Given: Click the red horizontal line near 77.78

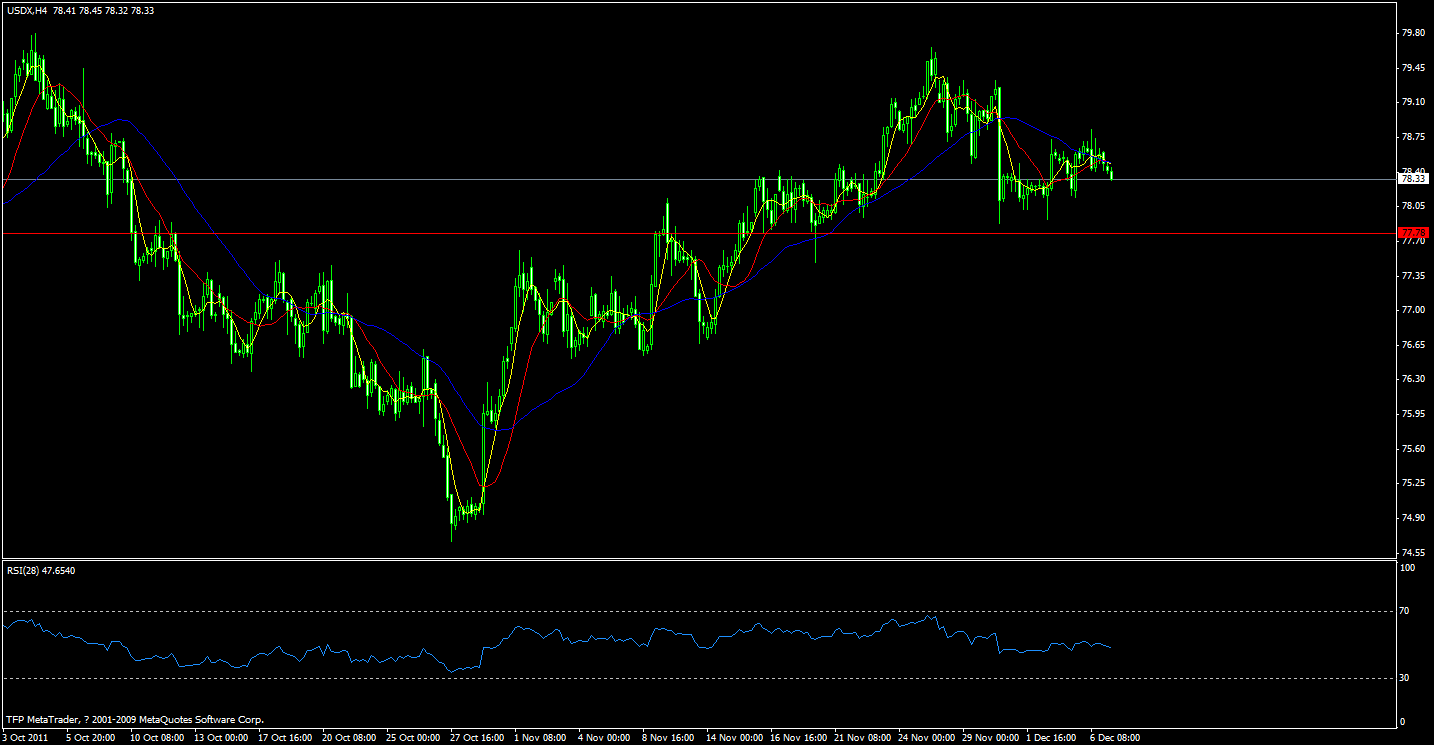Looking at the screenshot, I should (x=700, y=234).
